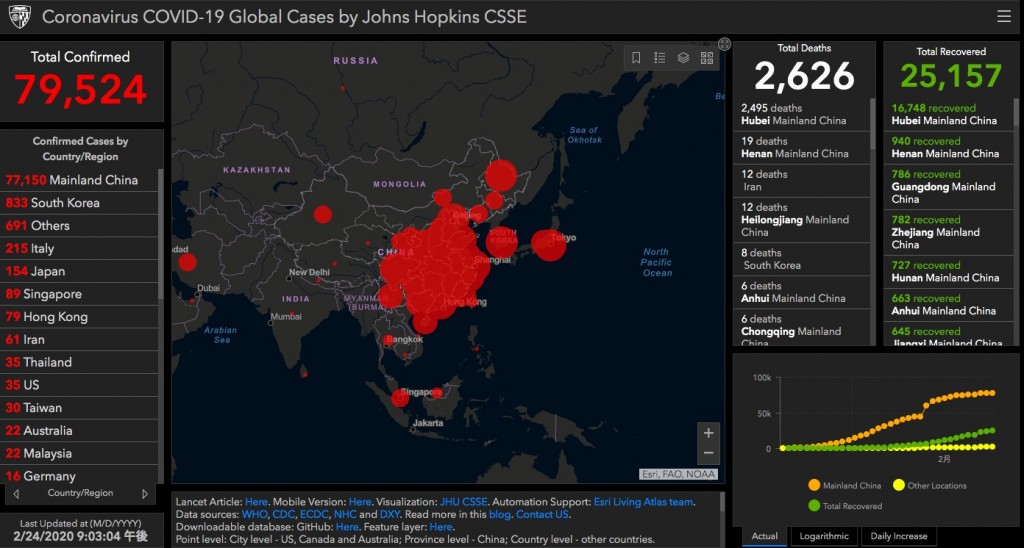This screenshot has width=1024, height=548.
Task: Toggle Total Recovered legend series
Action: [x=845, y=506]
